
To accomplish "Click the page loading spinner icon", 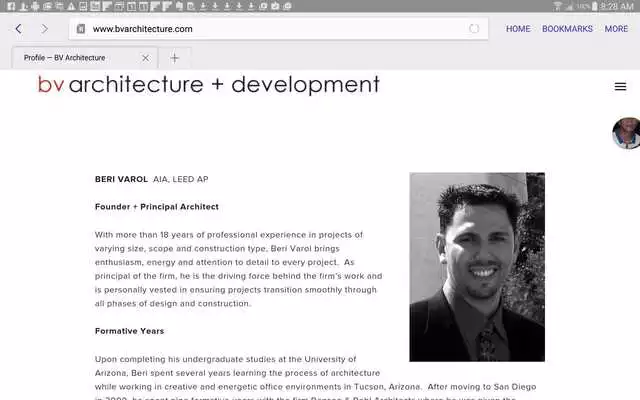I will tap(474, 29).
